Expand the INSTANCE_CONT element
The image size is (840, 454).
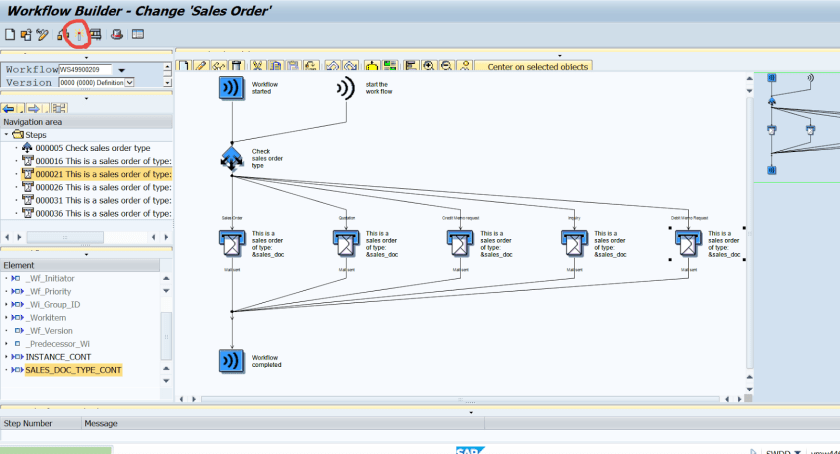point(6,356)
